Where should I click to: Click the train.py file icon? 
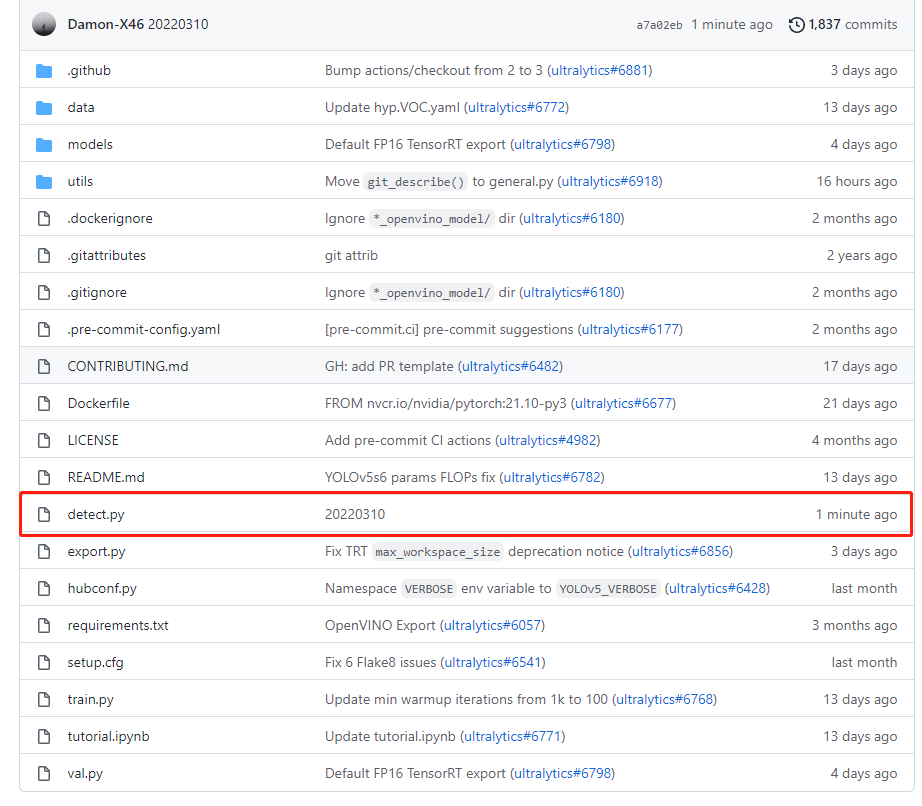pos(44,700)
